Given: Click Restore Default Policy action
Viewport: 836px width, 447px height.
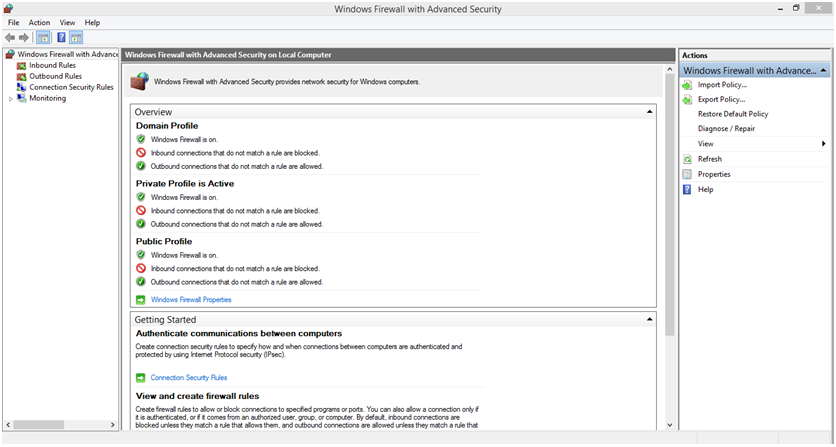Looking at the screenshot, I should pyautogui.click(x=732, y=114).
